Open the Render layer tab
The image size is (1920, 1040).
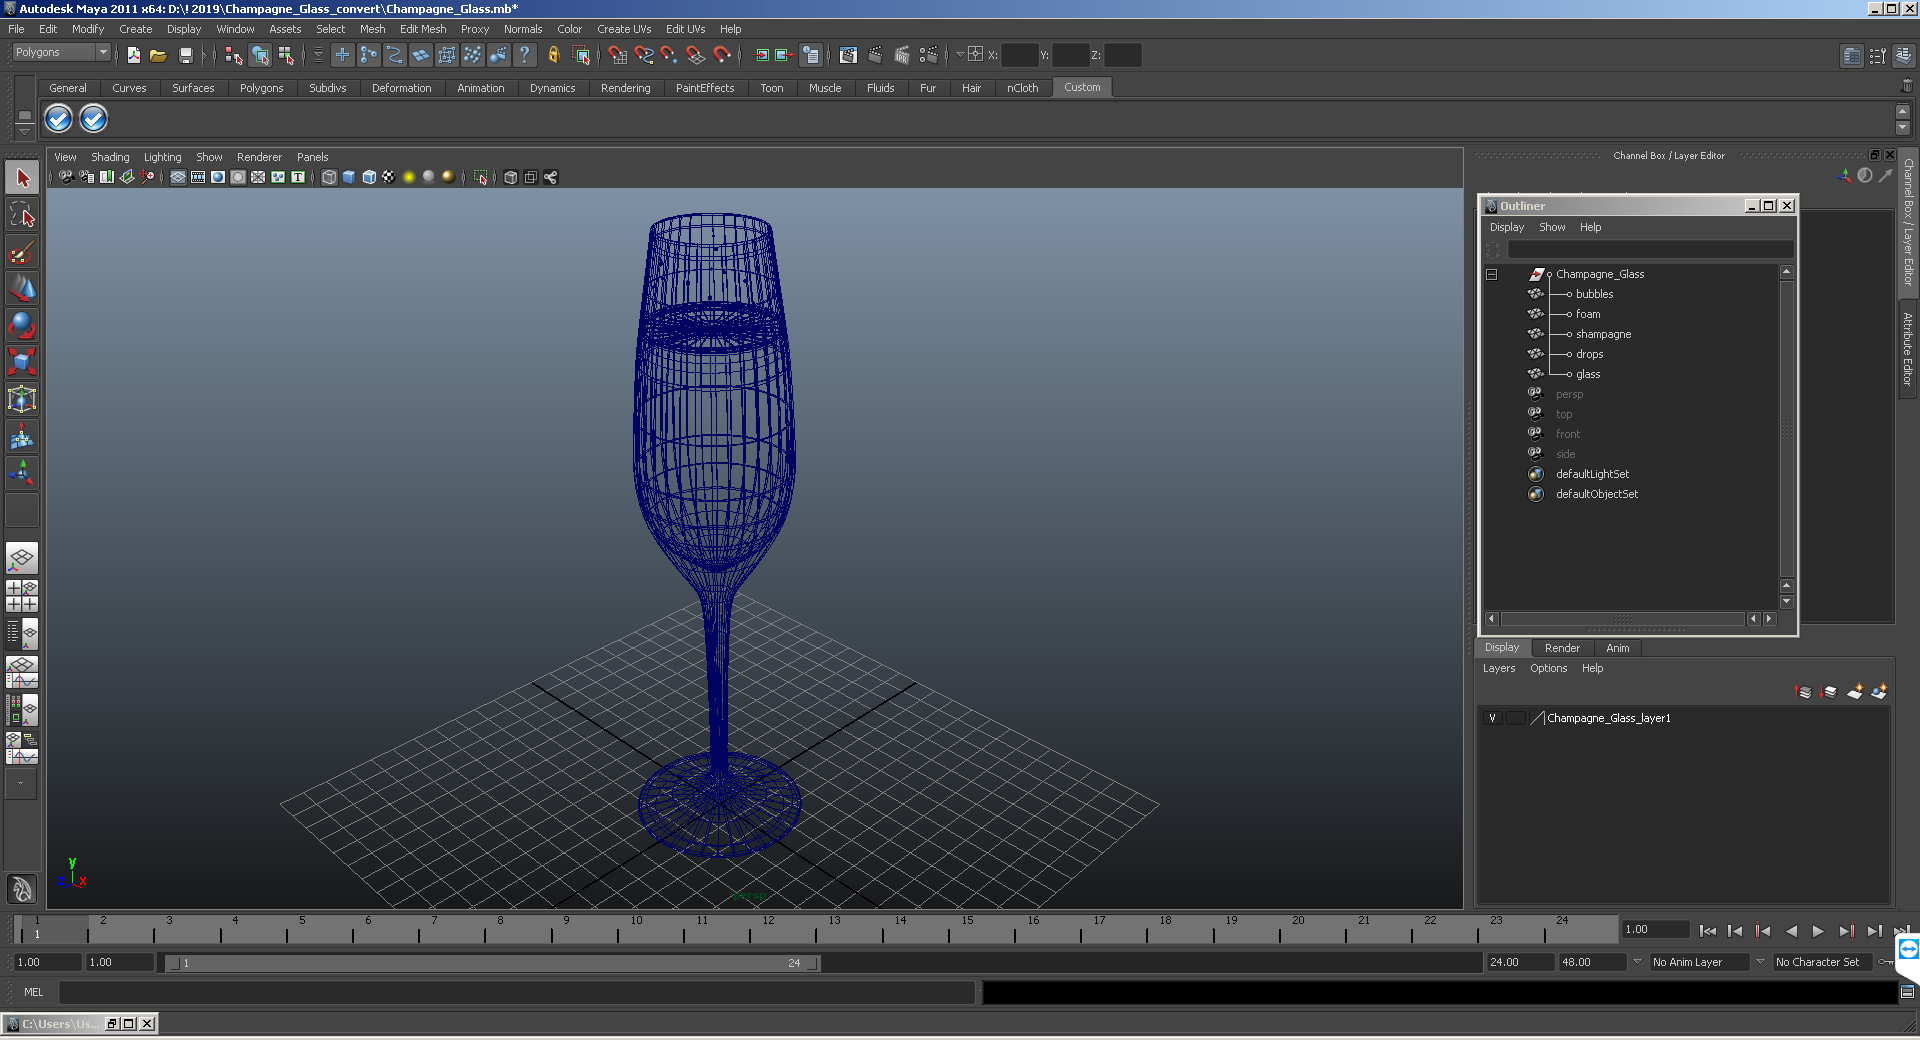point(1562,648)
